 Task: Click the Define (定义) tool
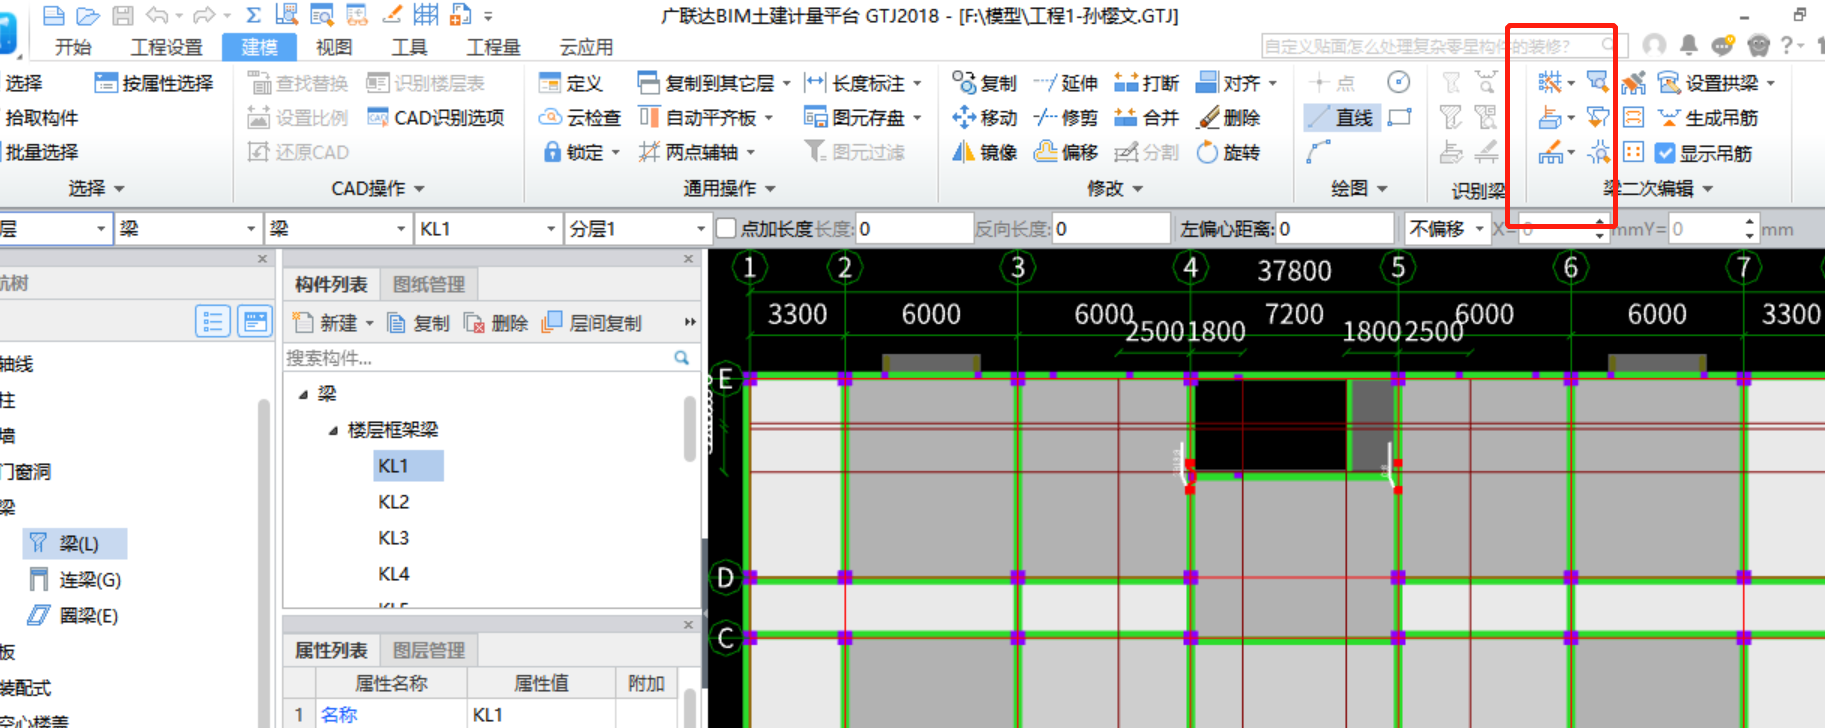click(x=570, y=83)
